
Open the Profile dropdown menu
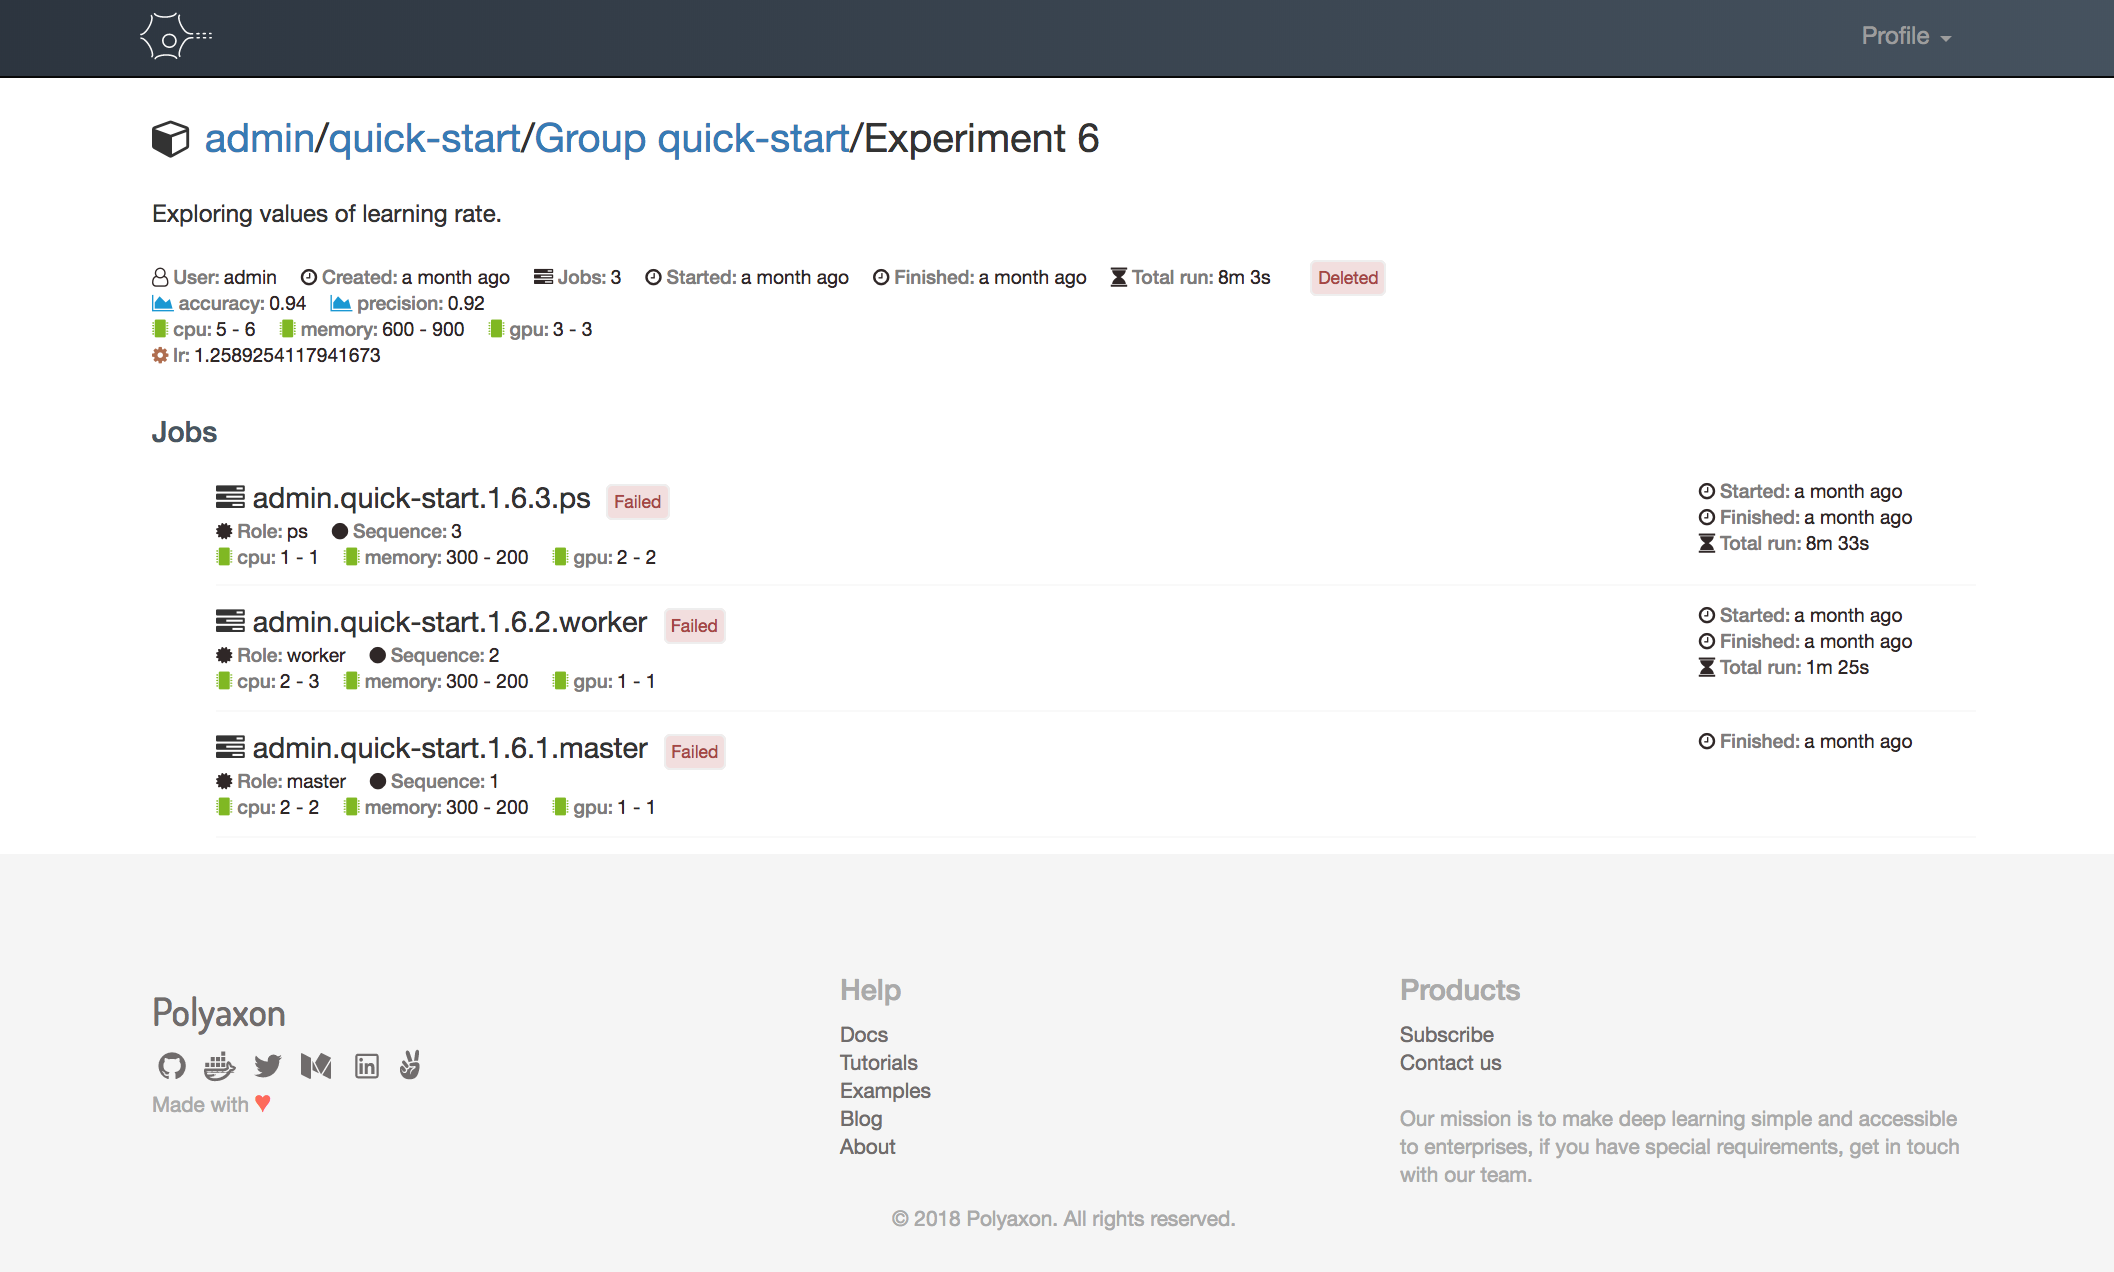[x=1894, y=36]
